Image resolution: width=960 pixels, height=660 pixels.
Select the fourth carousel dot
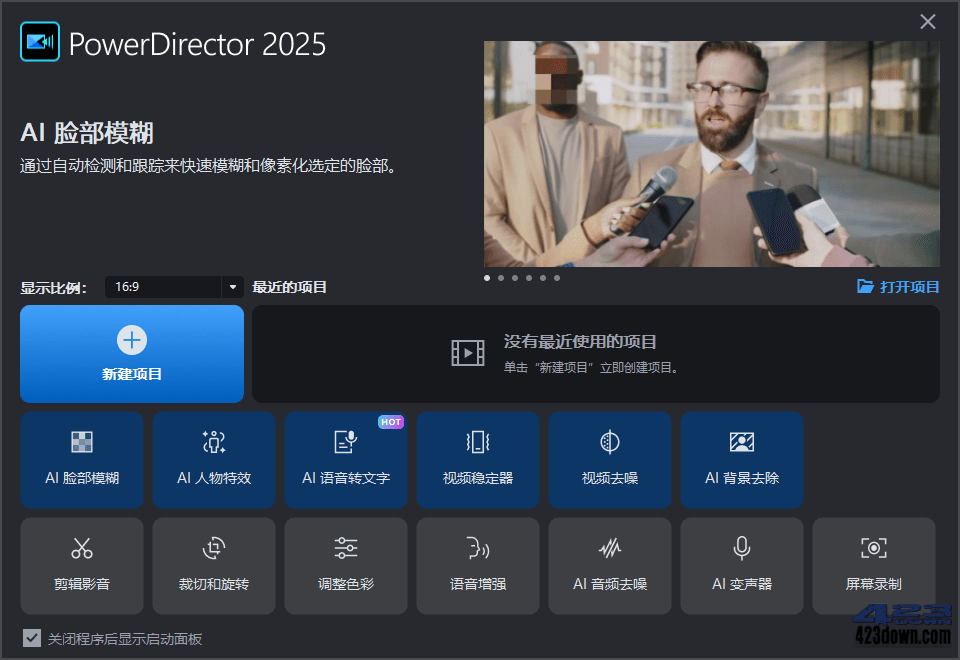click(x=529, y=278)
